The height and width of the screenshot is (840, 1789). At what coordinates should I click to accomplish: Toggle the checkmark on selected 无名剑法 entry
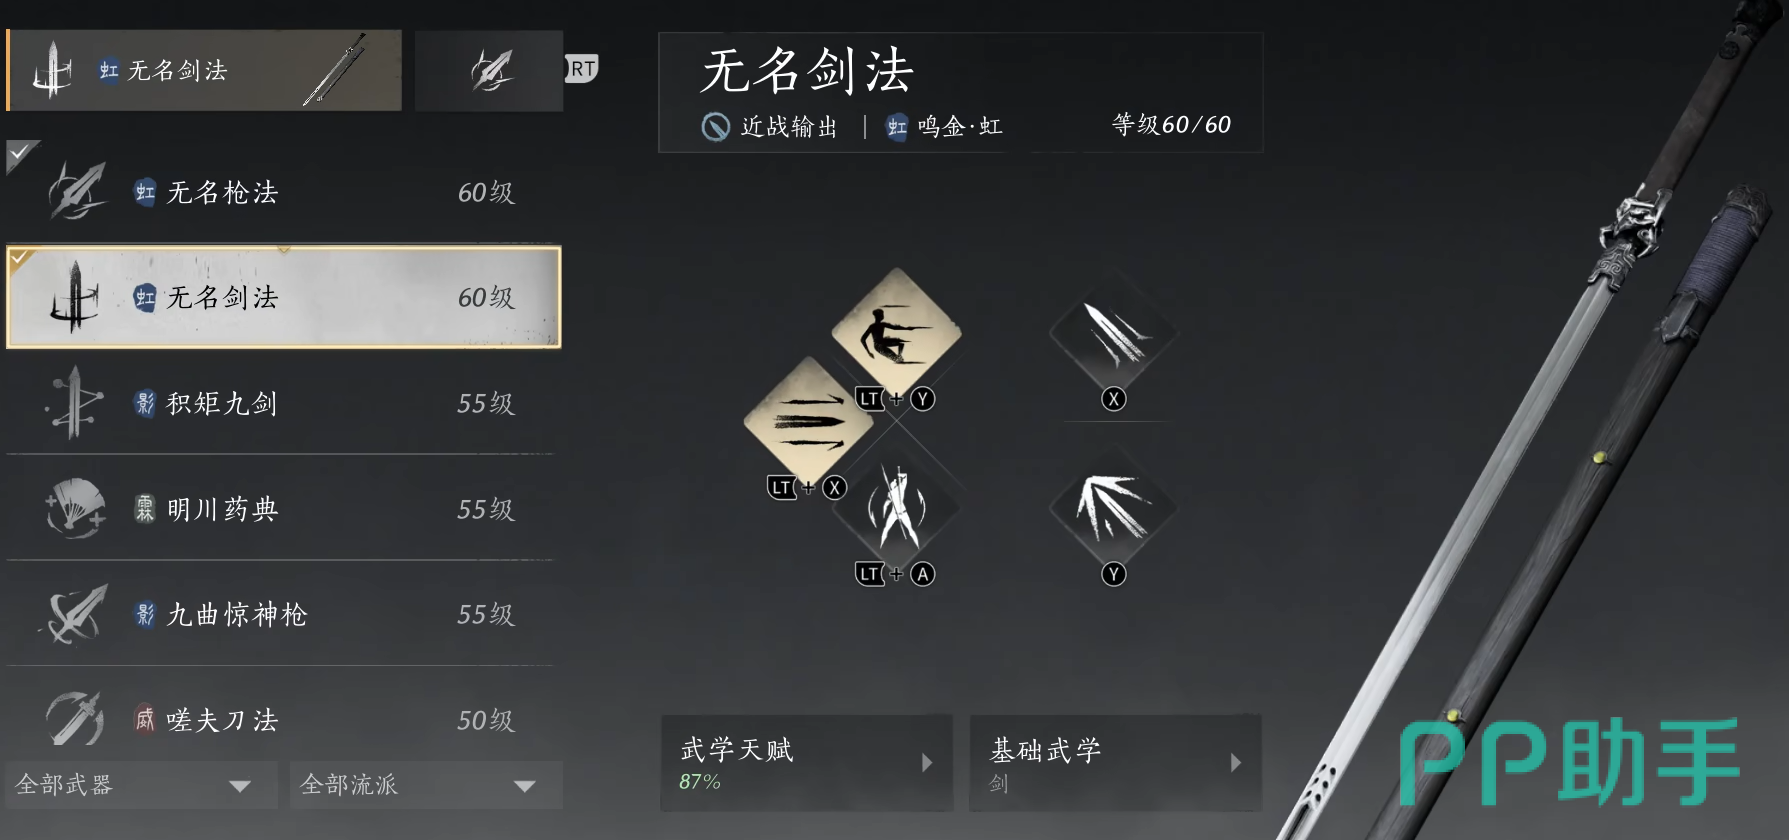click(x=21, y=259)
